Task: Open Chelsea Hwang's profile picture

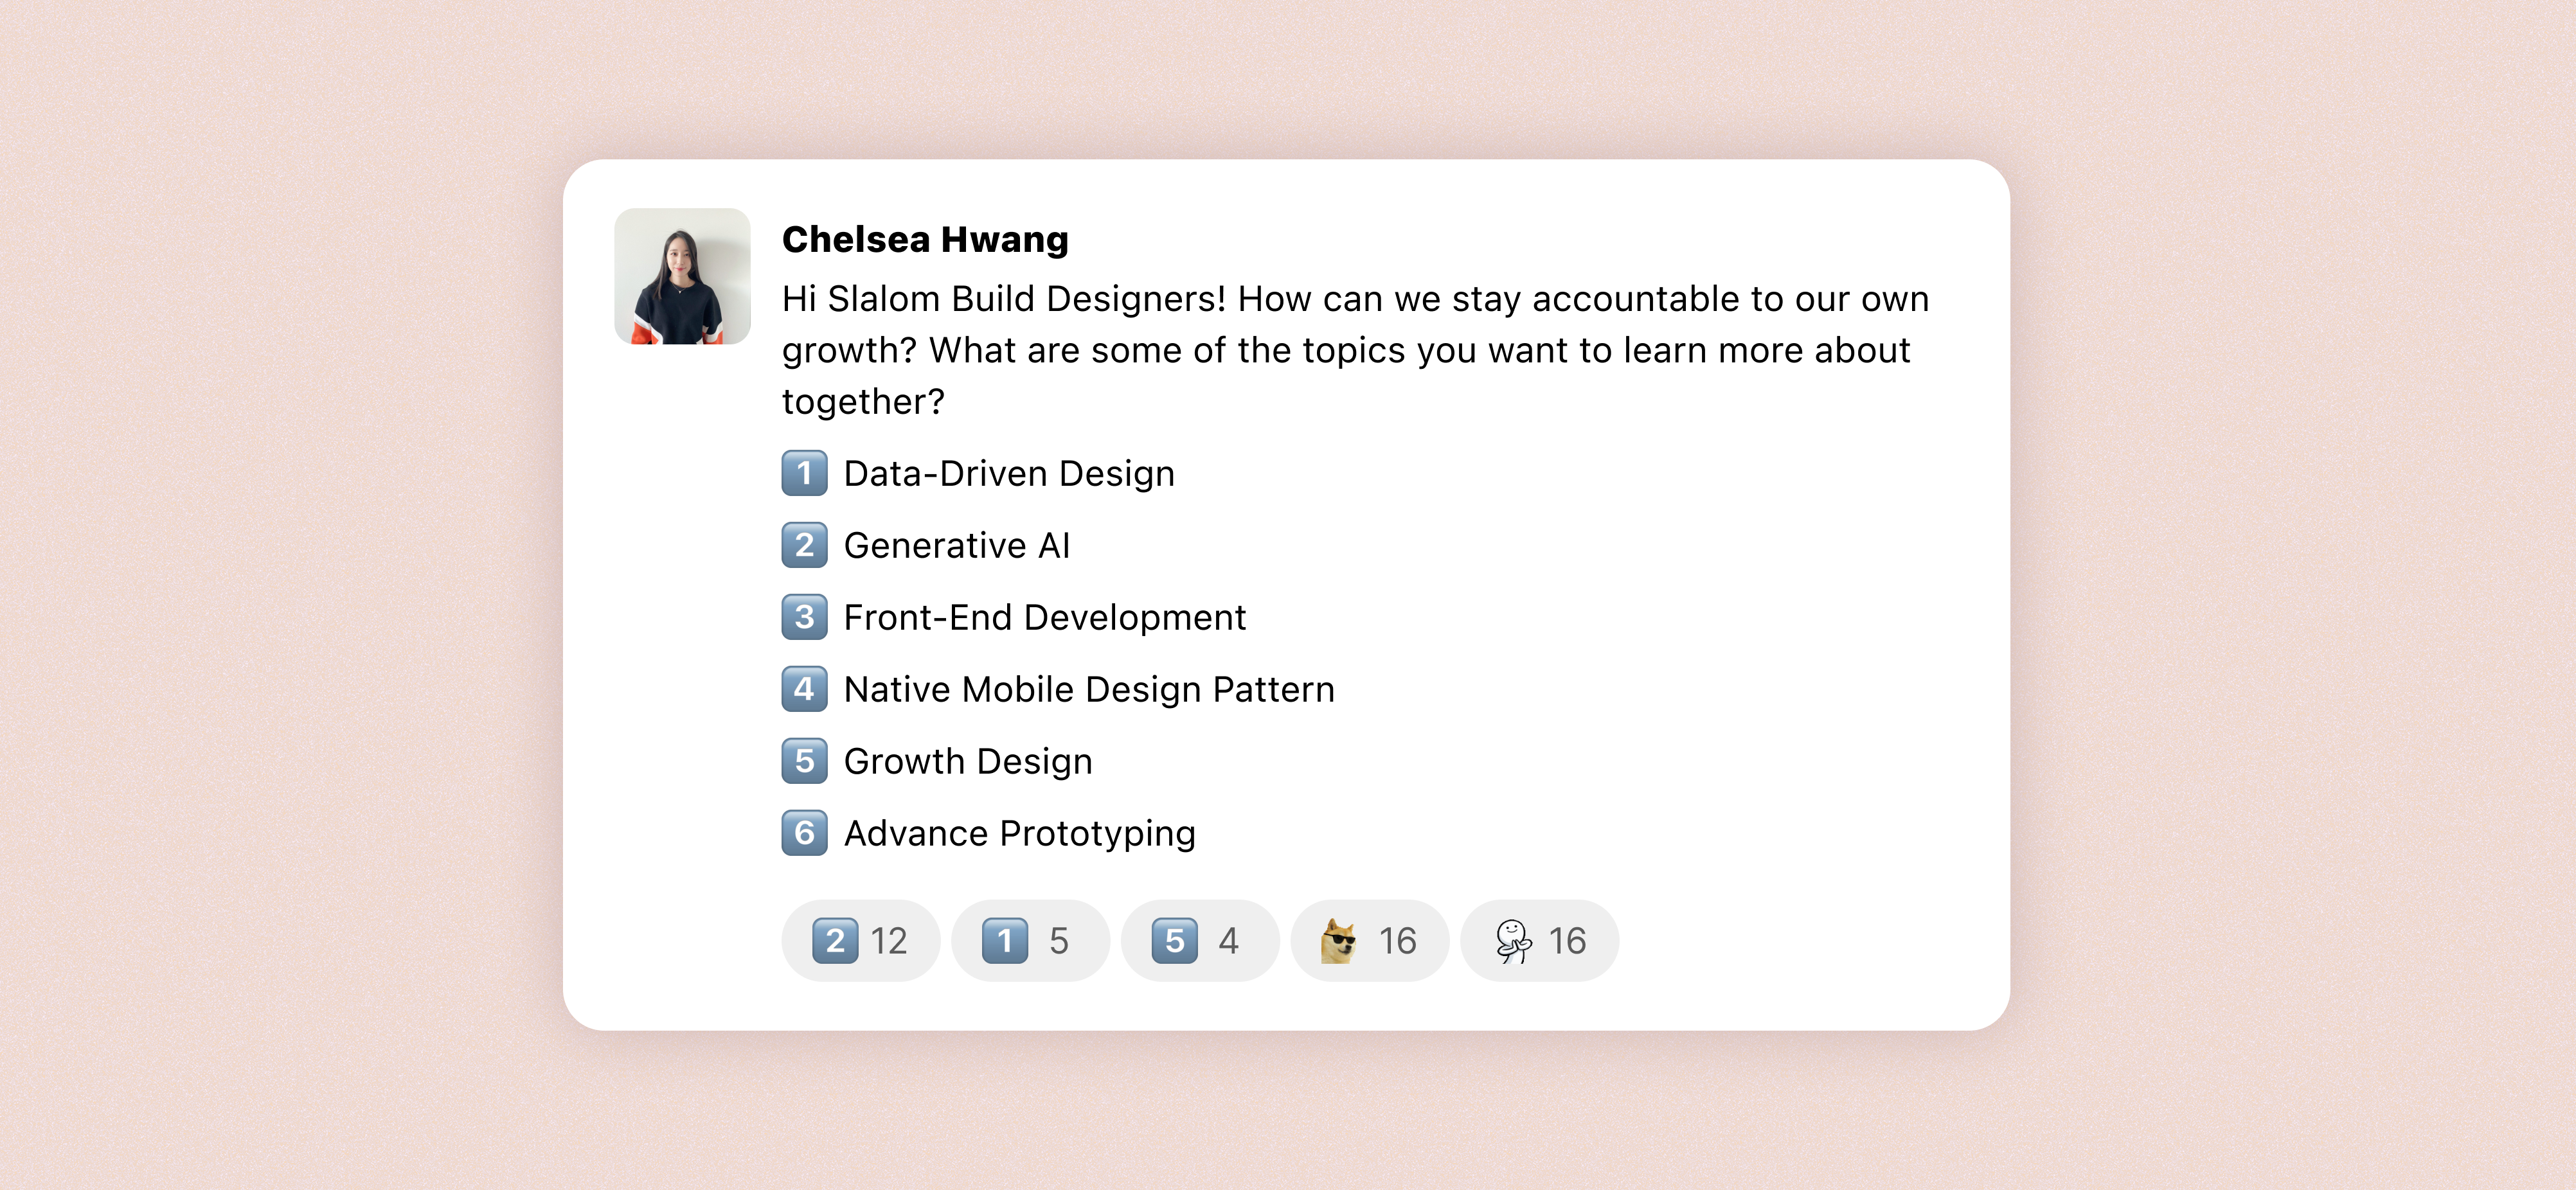Action: pos(682,276)
